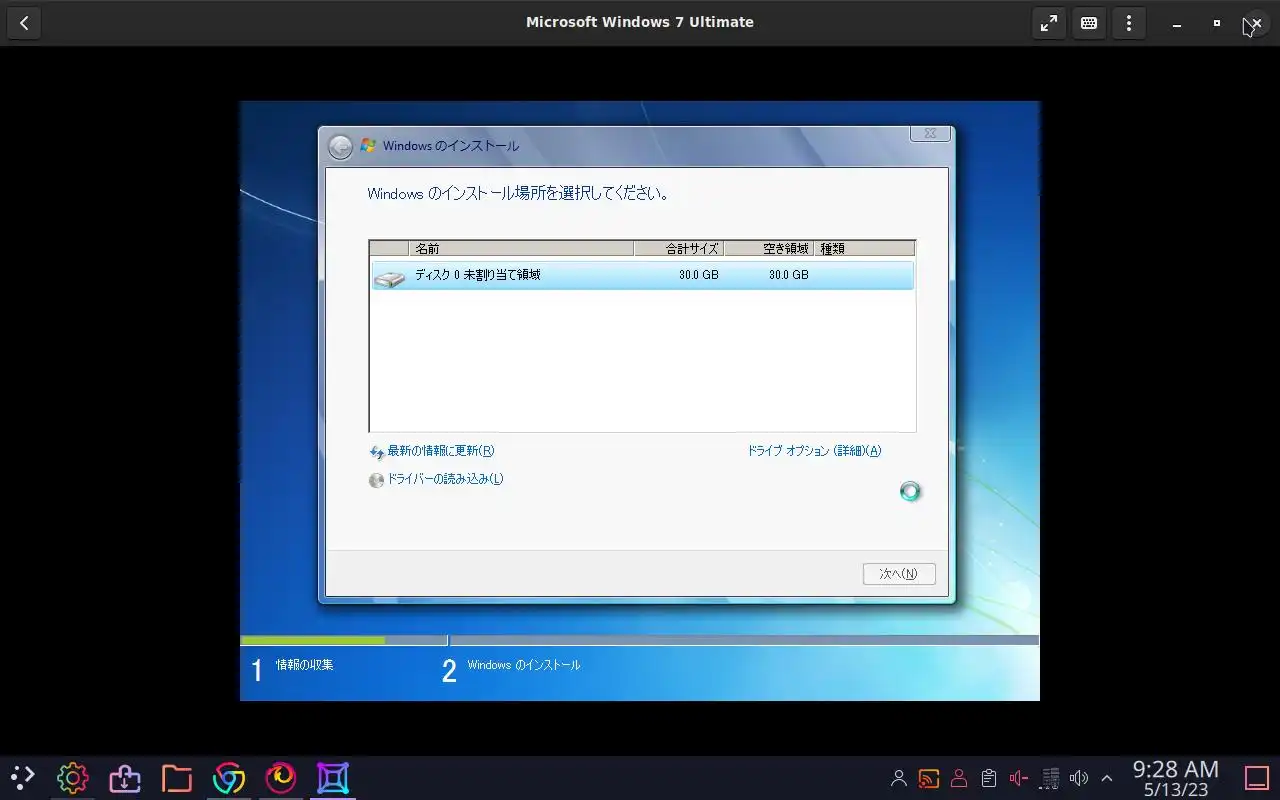Open the clipboard tray icon
This screenshot has width=1280, height=800.
pyautogui.click(x=989, y=778)
